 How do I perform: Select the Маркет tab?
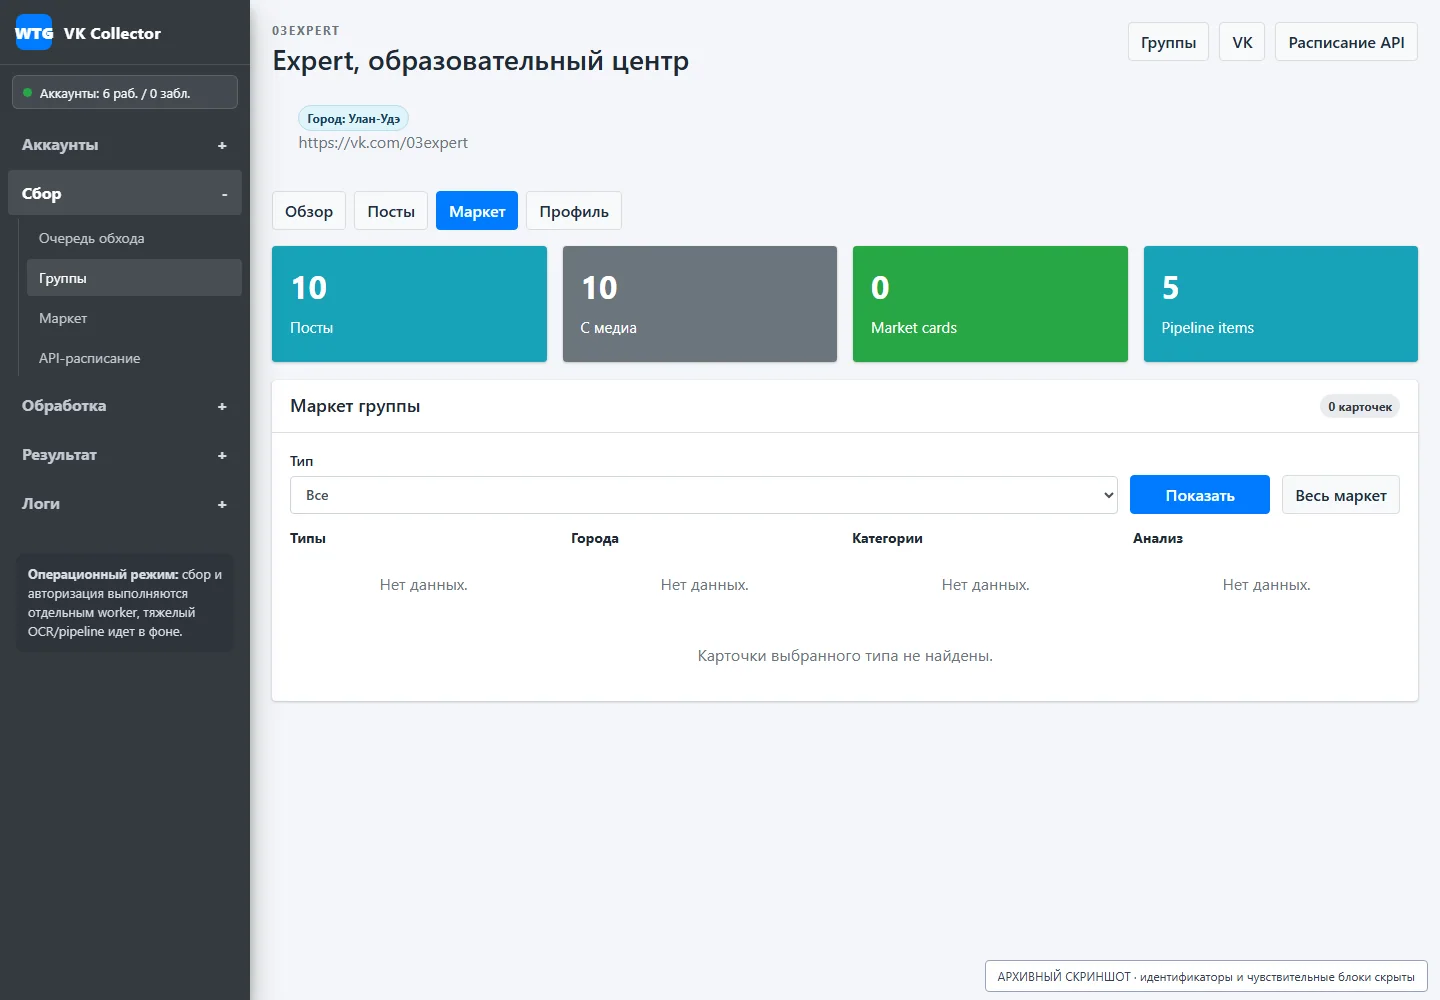pyautogui.click(x=477, y=211)
